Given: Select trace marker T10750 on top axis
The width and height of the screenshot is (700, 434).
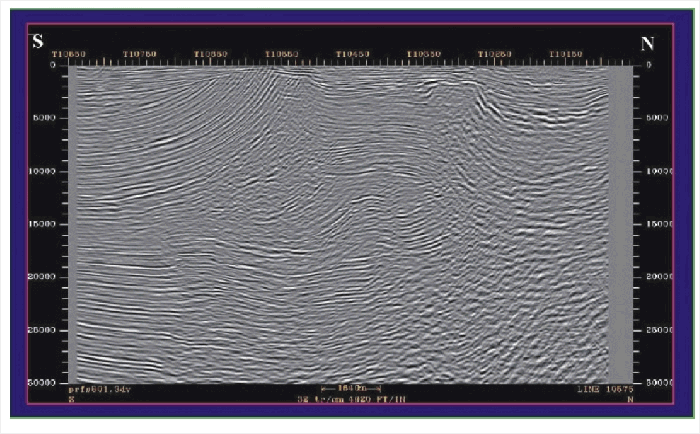Looking at the screenshot, I should 139,54.
